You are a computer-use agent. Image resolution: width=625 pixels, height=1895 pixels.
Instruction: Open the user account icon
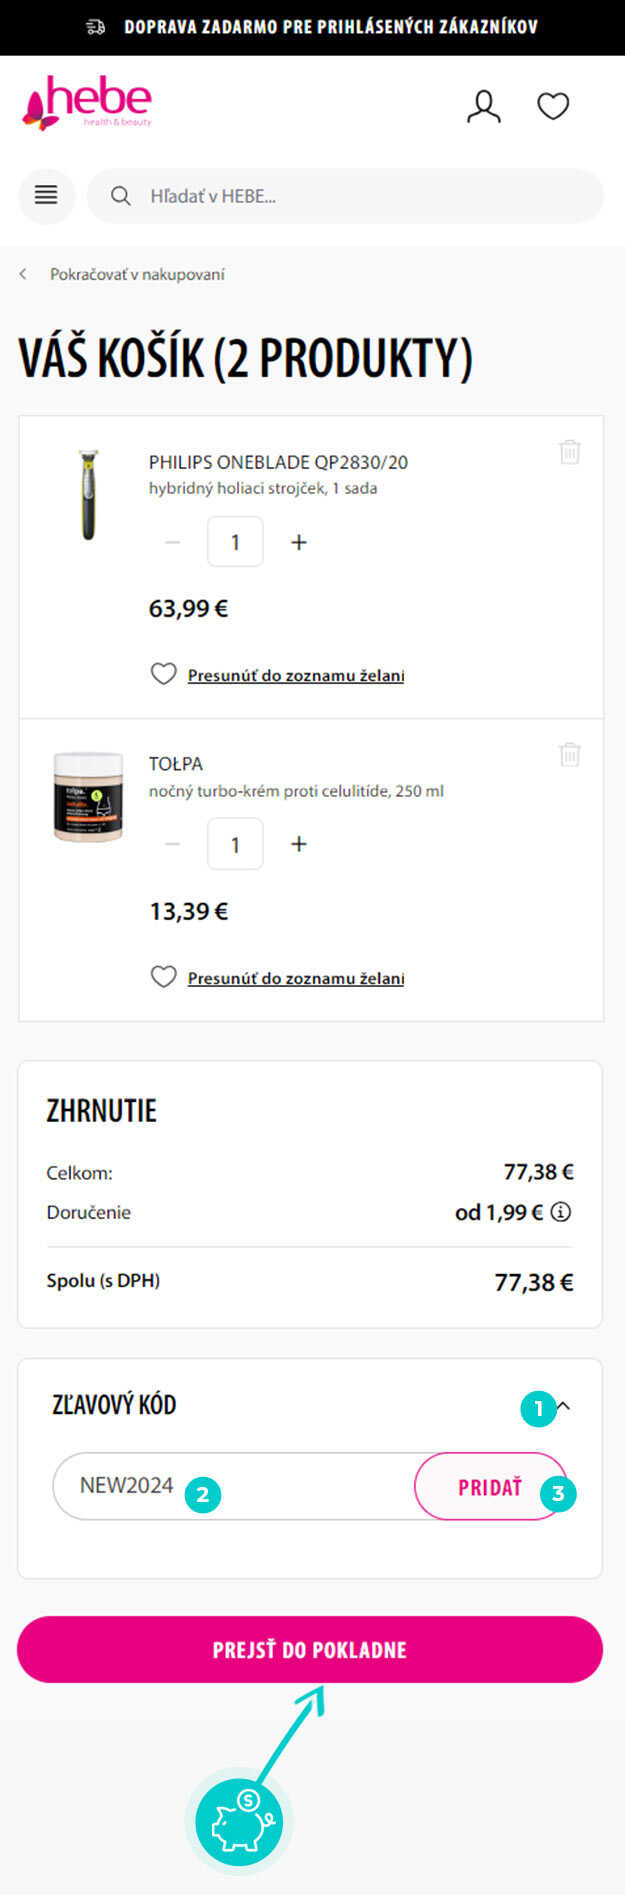[x=484, y=106]
